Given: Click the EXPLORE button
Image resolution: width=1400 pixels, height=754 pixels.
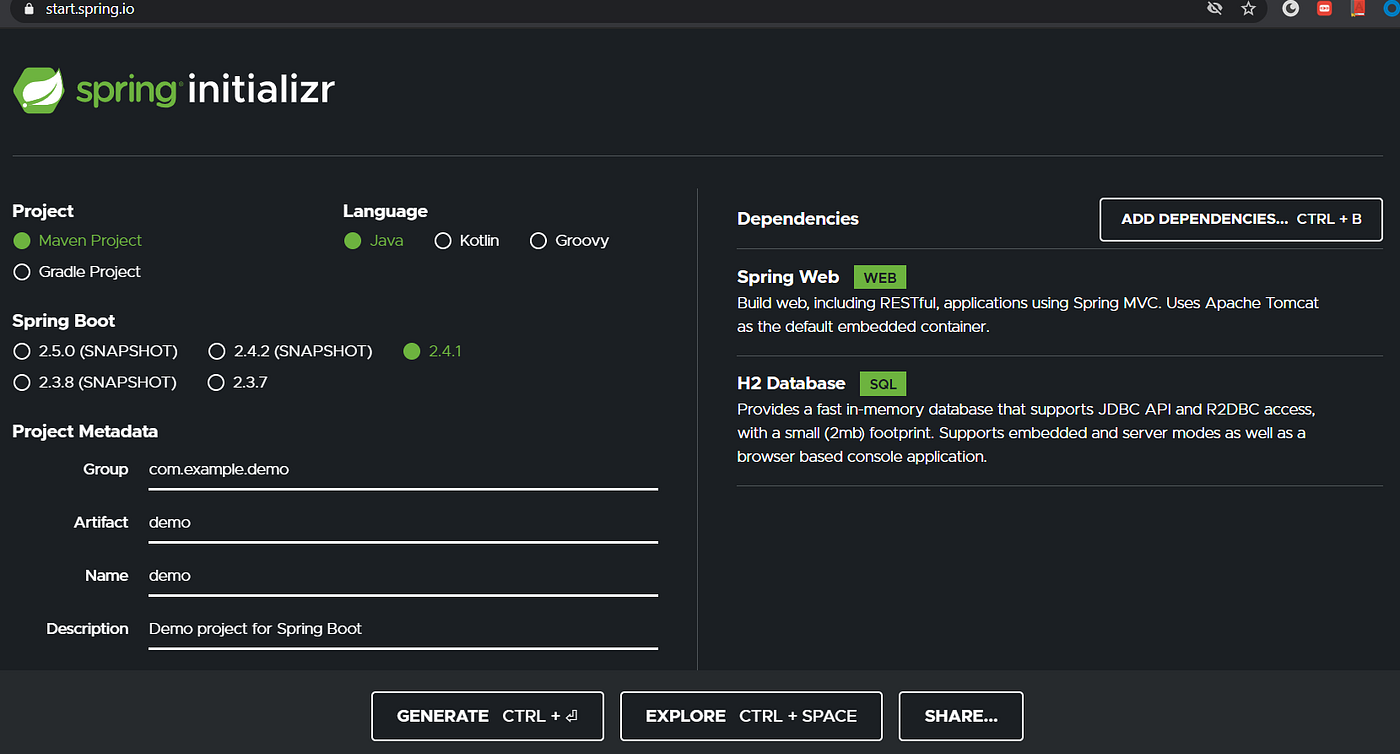Looking at the screenshot, I should coord(751,716).
